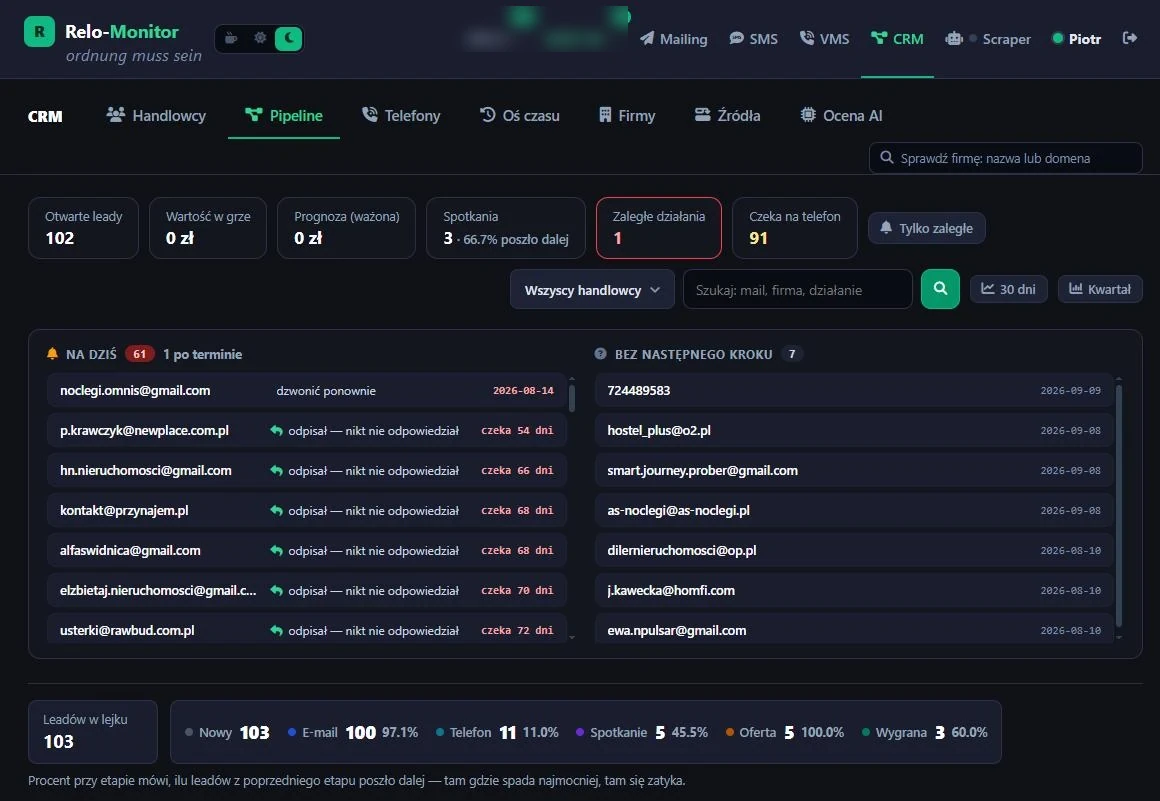Select the Pipeline tab
The height and width of the screenshot is (801, 1160).
(x=284, y=115)
